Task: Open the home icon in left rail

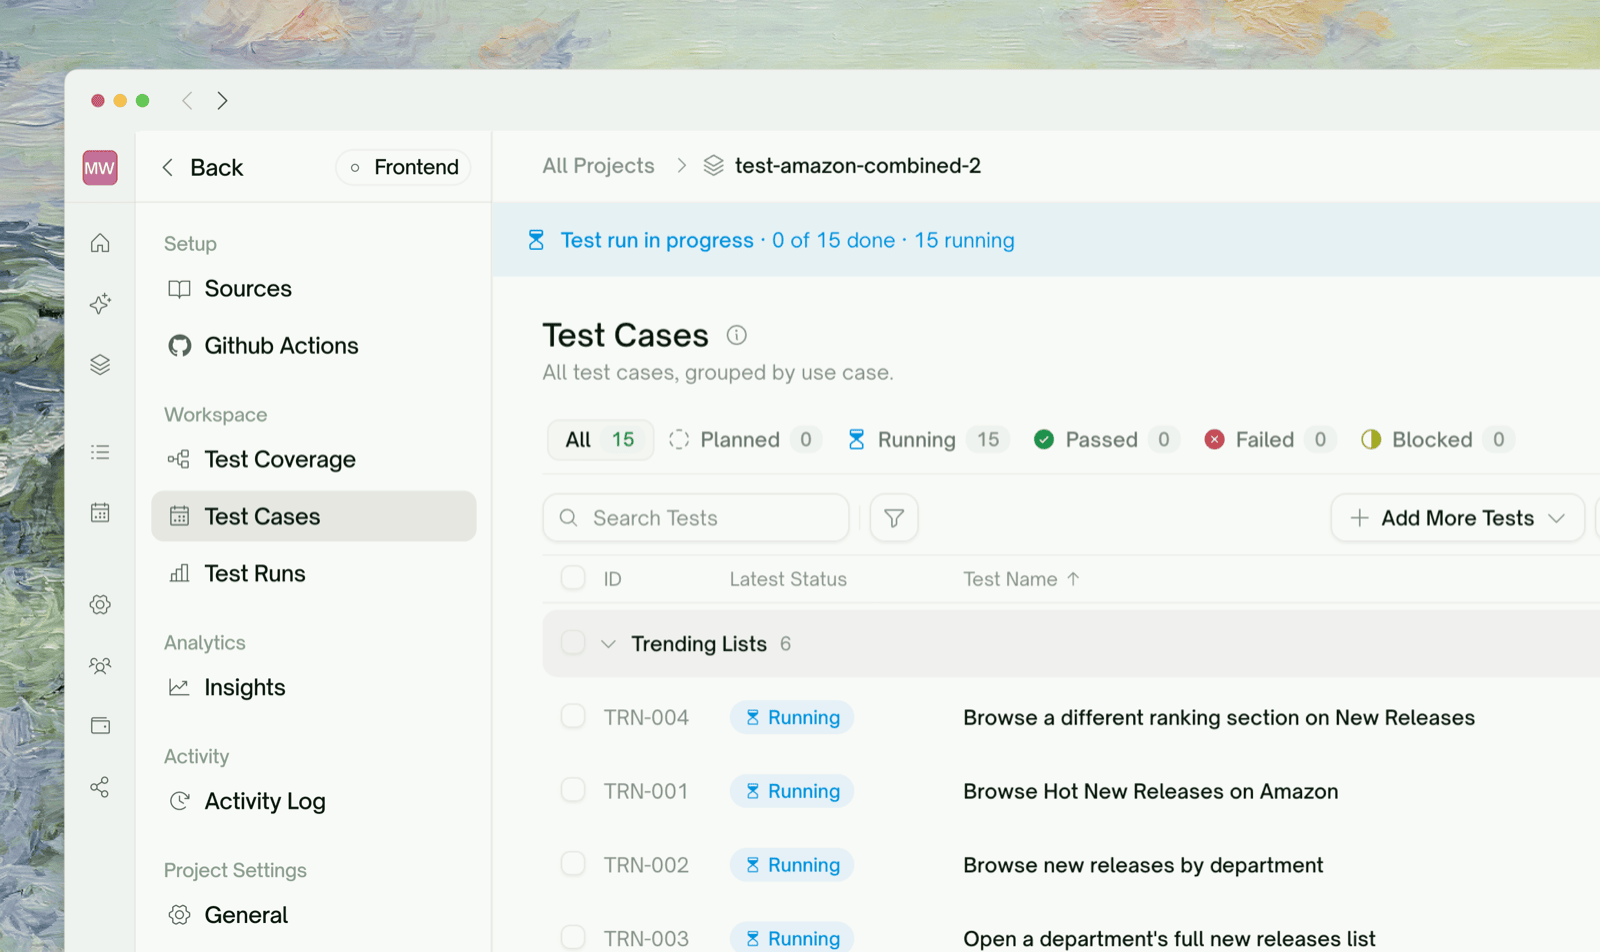Action: tap(100, 243)
